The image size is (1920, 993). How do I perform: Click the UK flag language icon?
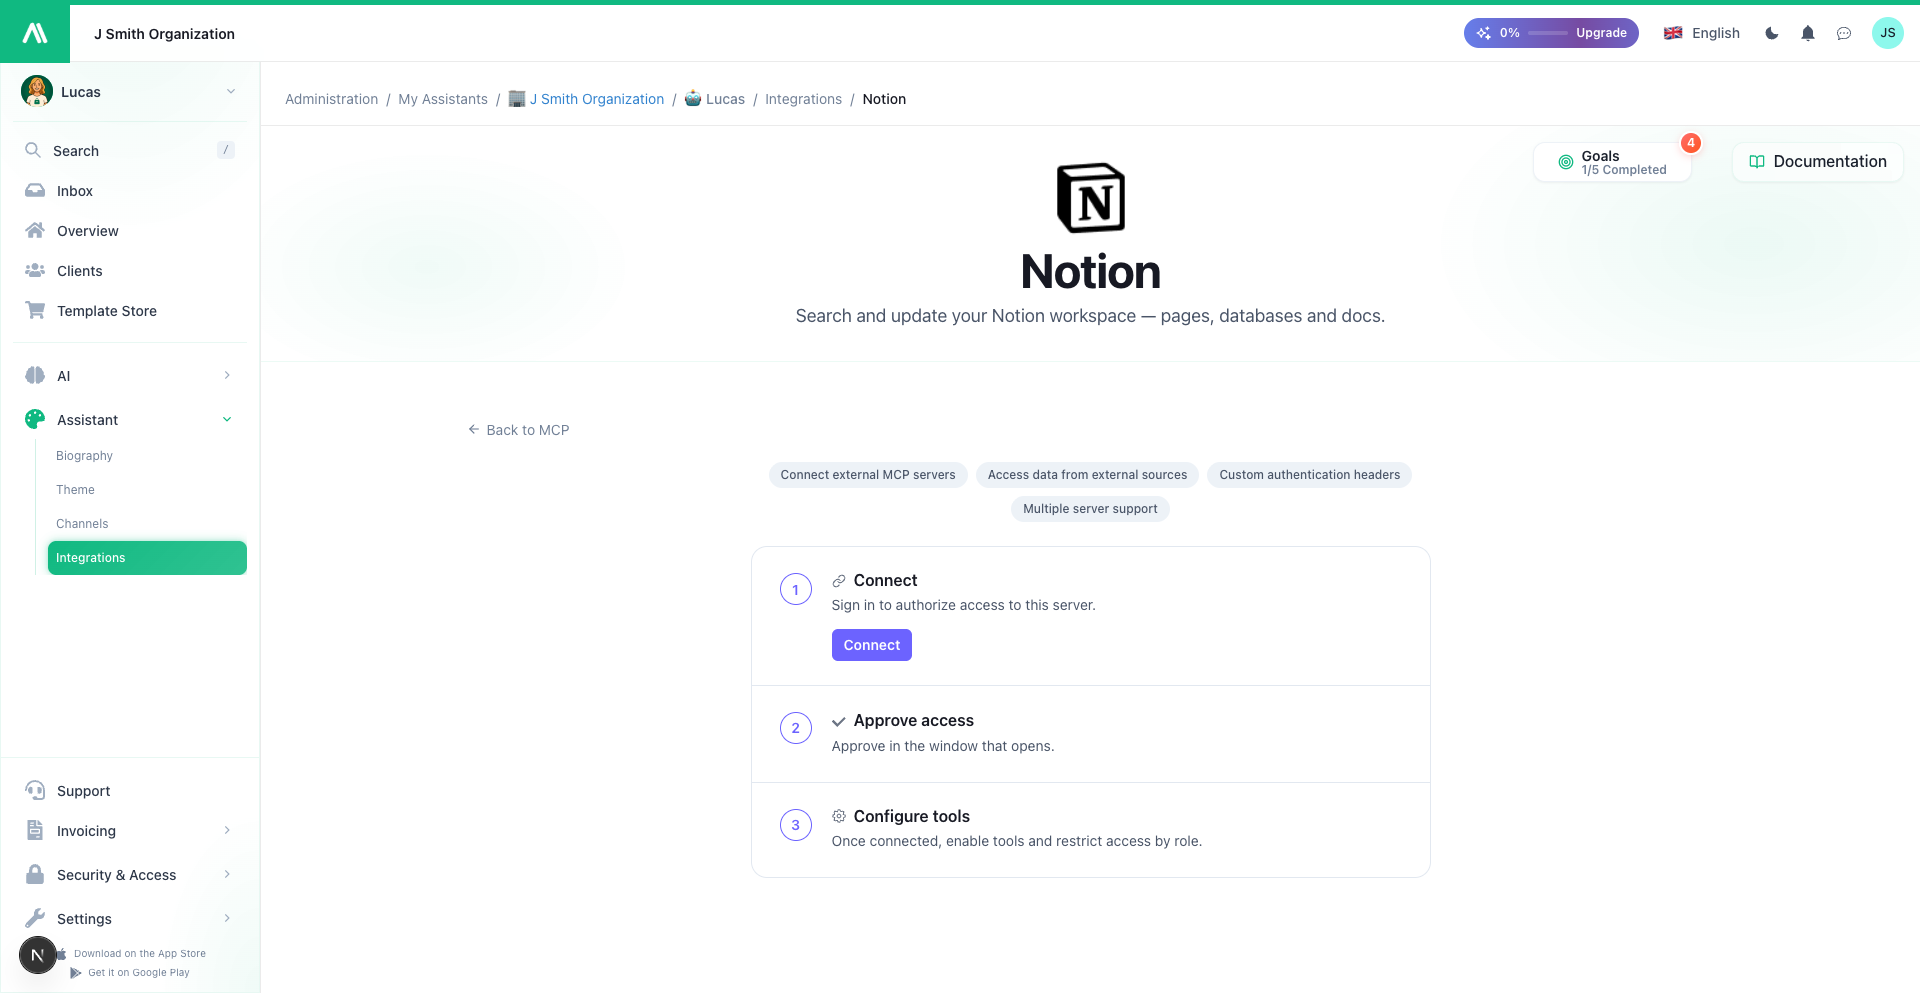click(1673, 33)
